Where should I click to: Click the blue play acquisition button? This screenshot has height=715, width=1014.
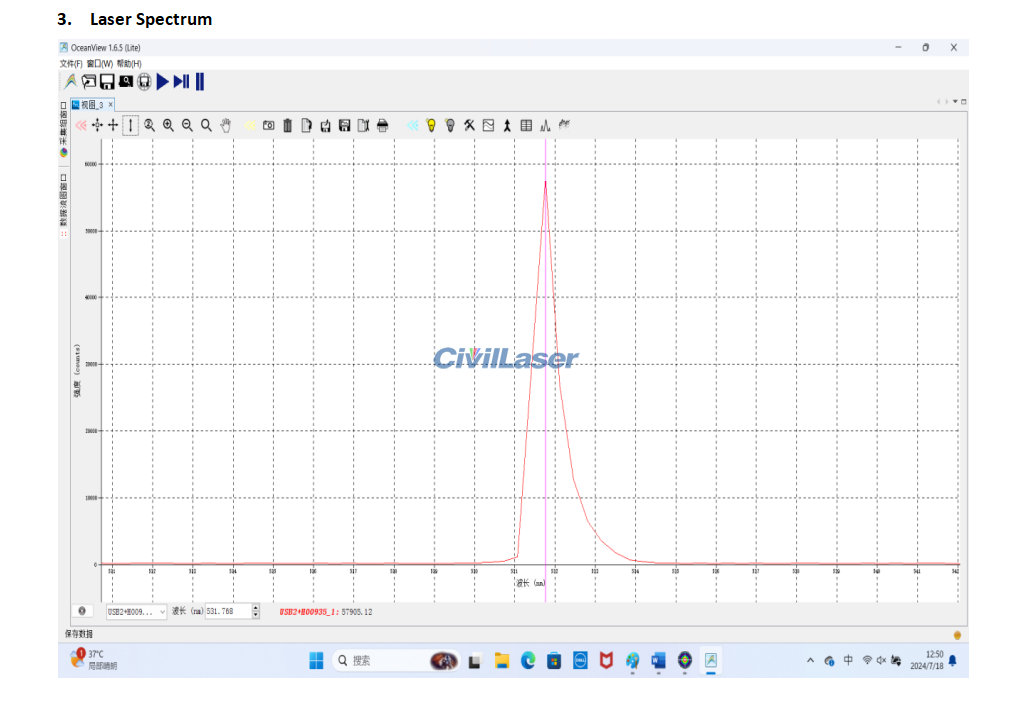click(162, 82)
